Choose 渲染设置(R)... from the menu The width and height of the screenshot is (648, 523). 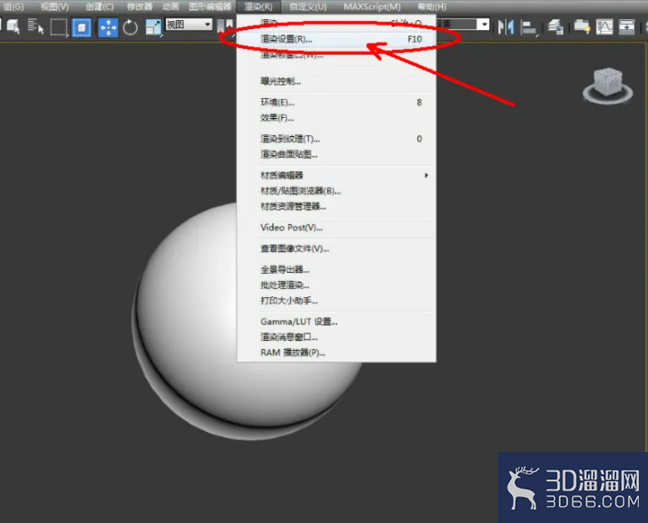(x=336, y=39)
